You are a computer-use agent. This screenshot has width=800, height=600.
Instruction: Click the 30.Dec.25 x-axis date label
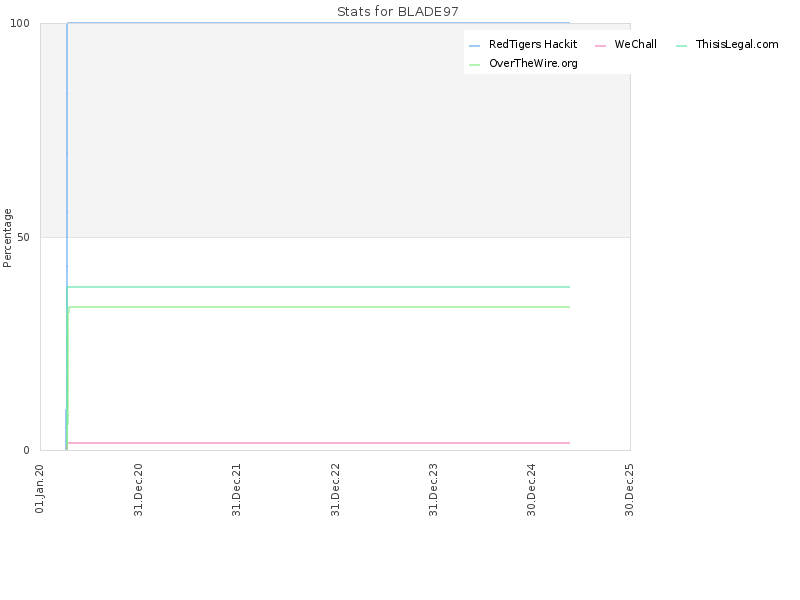pyautogui.click(x=630, y=490)
